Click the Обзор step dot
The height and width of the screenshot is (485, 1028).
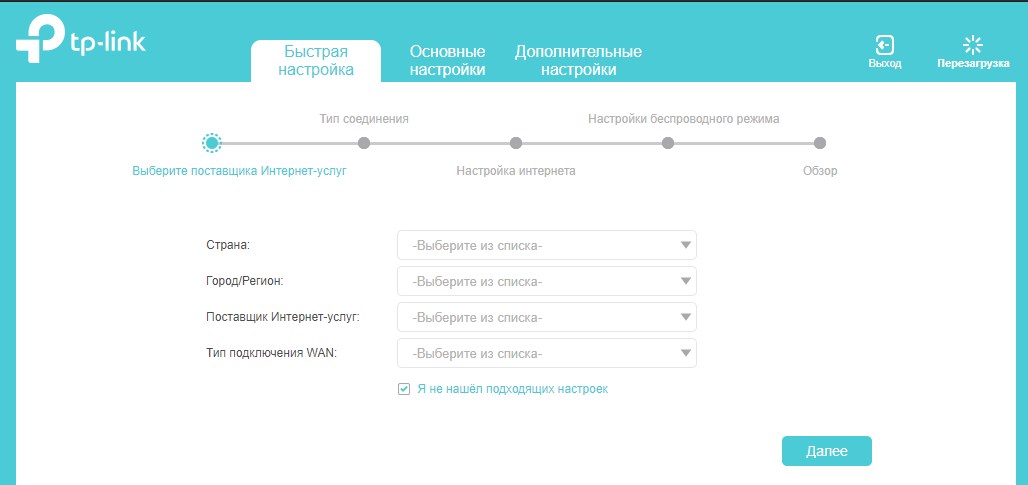[820, 143]
